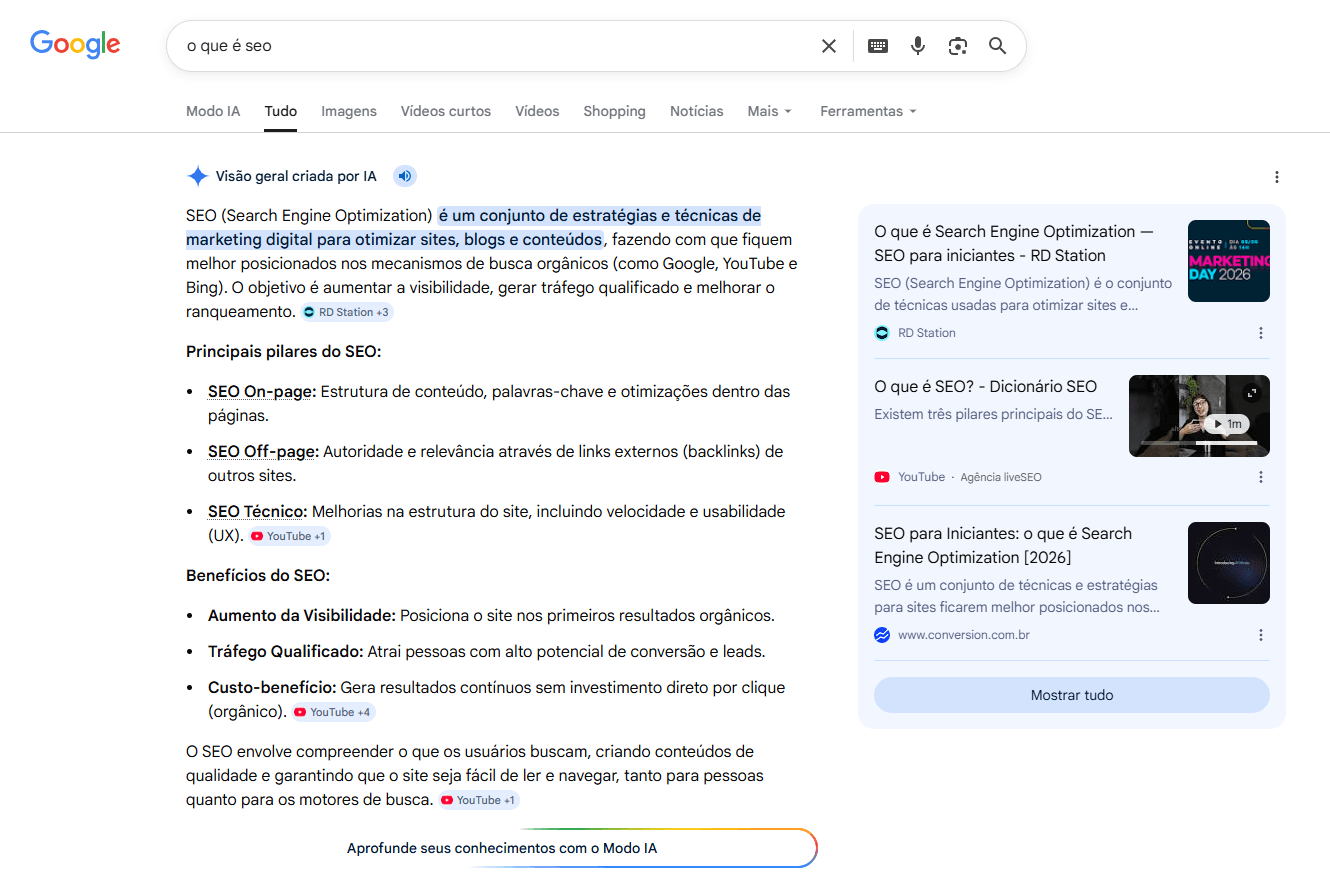Open 'O que é SEO? - Dicionário SEO' result

coord(985,386)
